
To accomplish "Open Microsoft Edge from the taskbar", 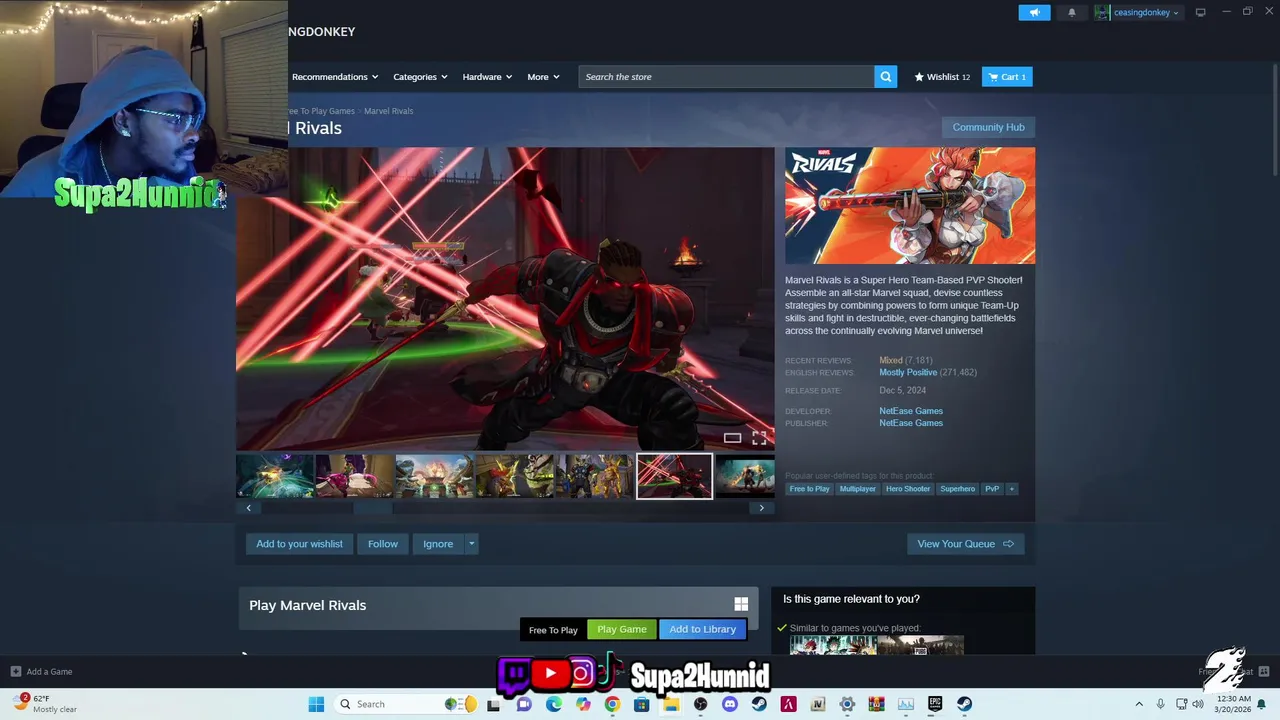I will 553,704.
